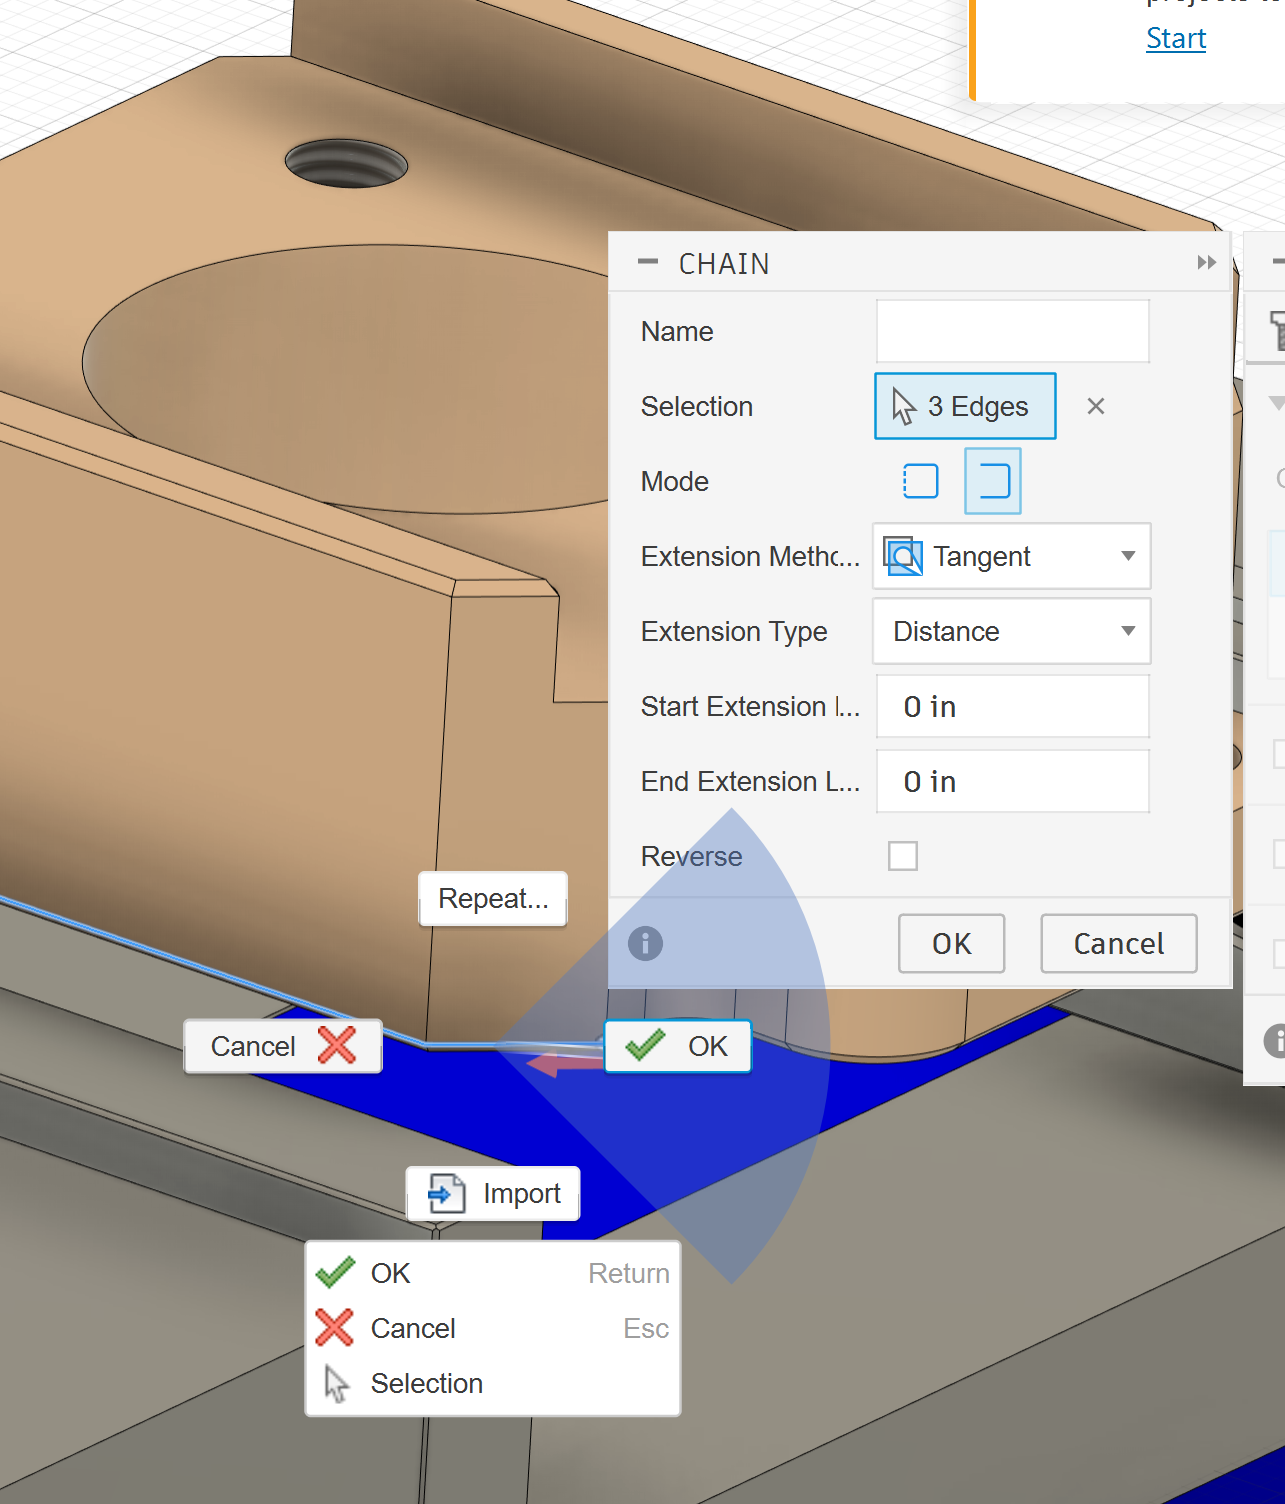
Task: Select the open chain mode icon
Action: pos(993,481)
